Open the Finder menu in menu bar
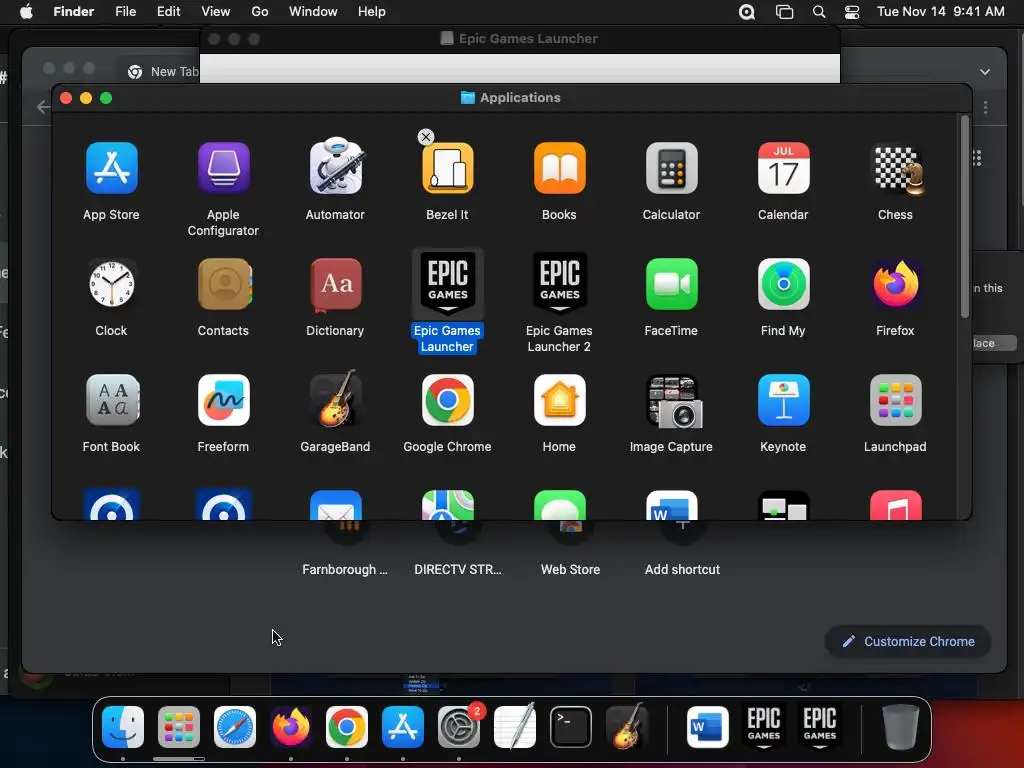This screenshot has height=768, width=1024. tap(74, 12)
